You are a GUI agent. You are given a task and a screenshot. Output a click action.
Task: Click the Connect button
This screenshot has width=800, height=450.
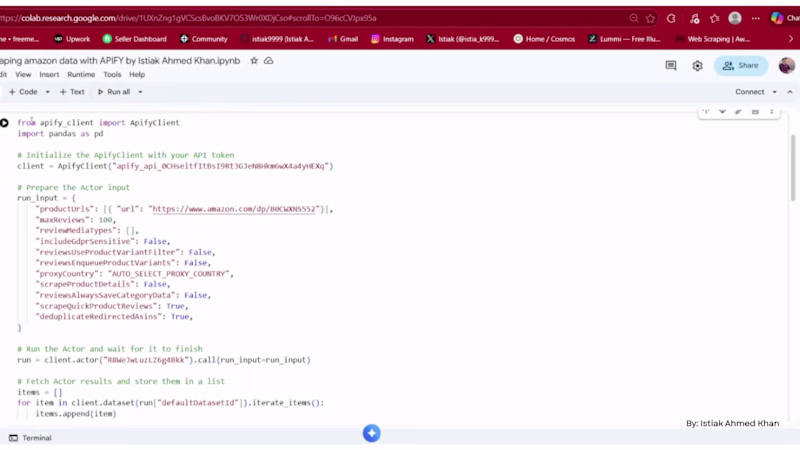[x=749, y=92]
